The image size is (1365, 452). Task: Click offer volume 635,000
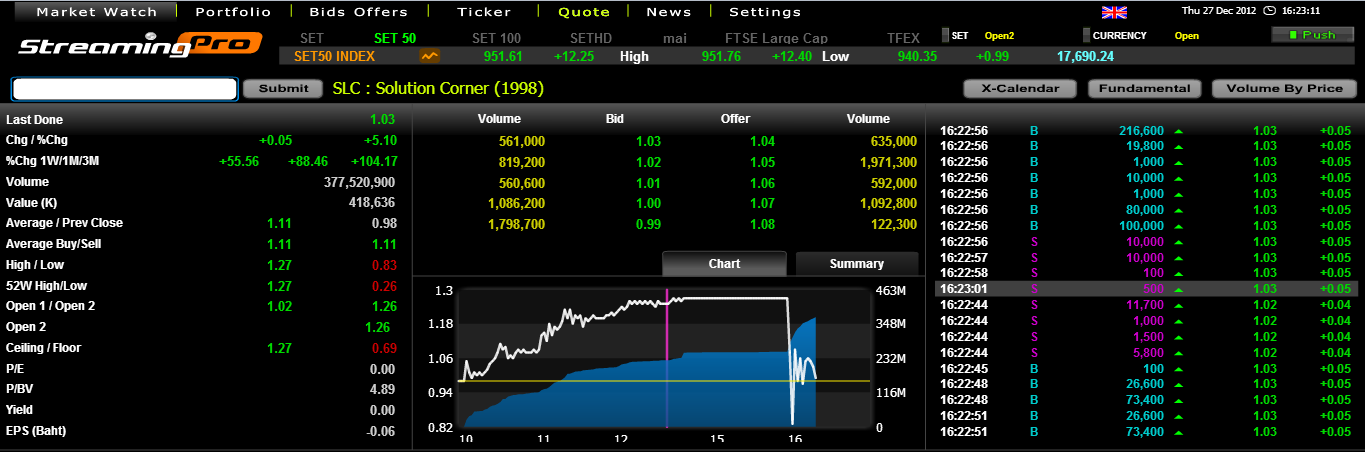pos(893,141)
